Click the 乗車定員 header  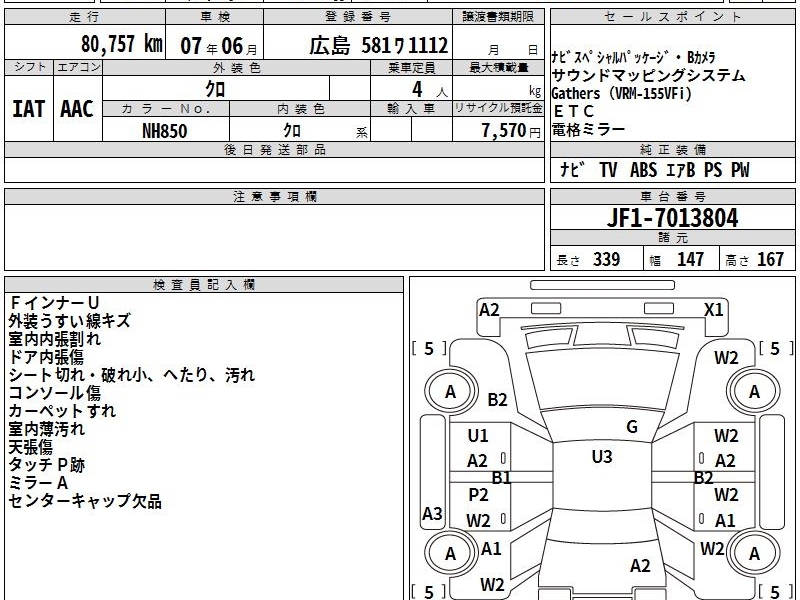(x=411, y=67)
